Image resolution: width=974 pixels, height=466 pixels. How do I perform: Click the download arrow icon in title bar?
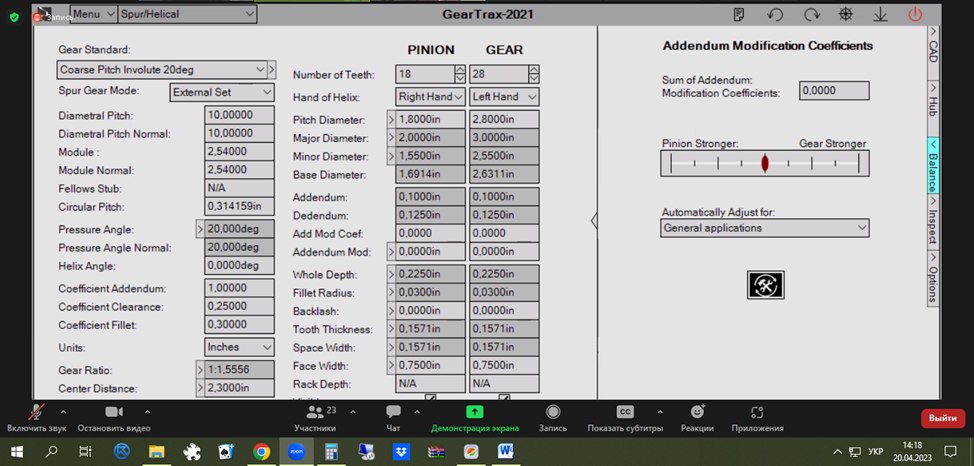coord(880,15)
